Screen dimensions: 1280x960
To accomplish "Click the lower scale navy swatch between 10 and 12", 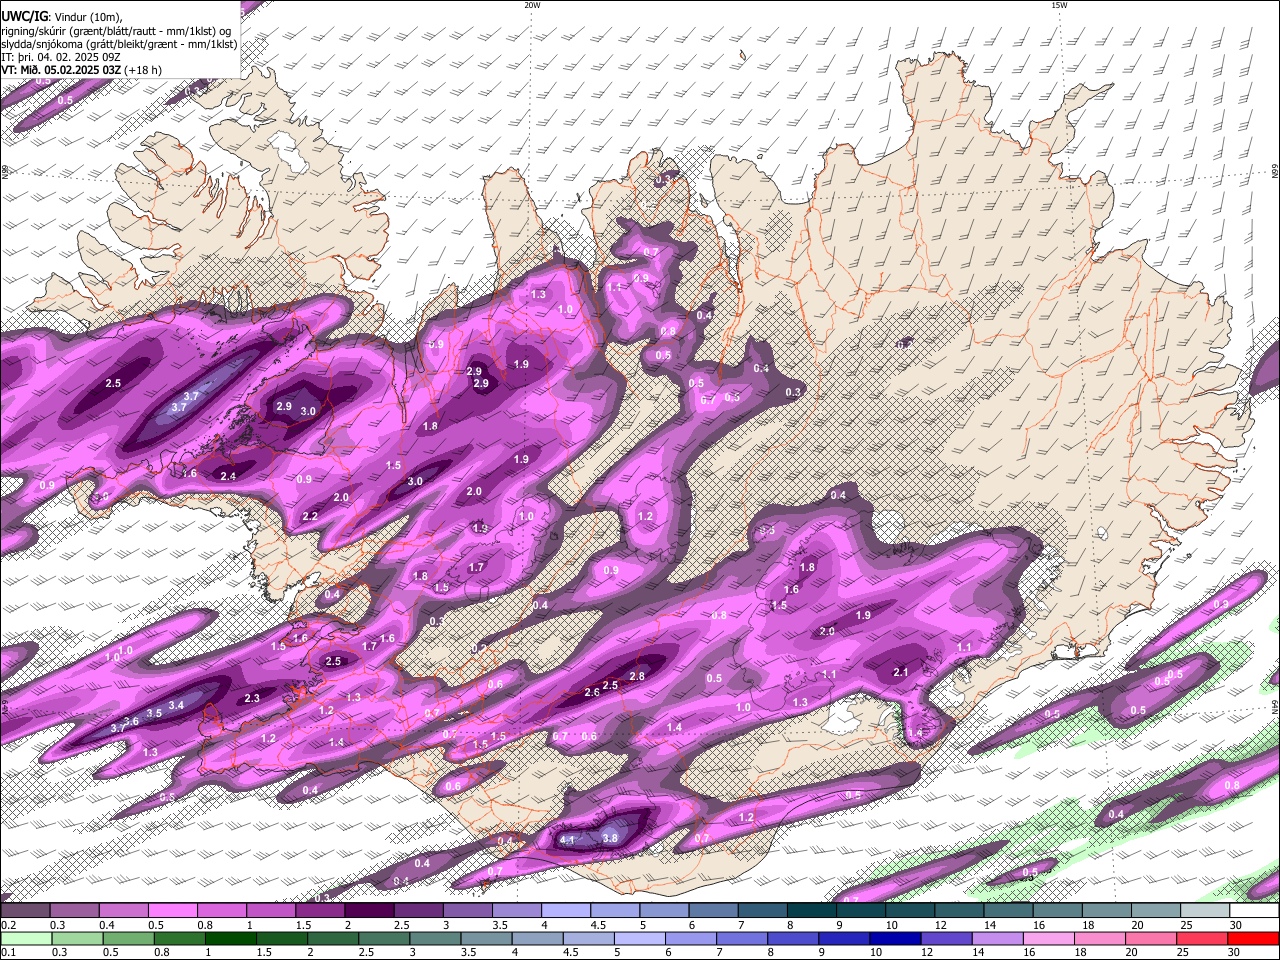I will coord(895,938).
